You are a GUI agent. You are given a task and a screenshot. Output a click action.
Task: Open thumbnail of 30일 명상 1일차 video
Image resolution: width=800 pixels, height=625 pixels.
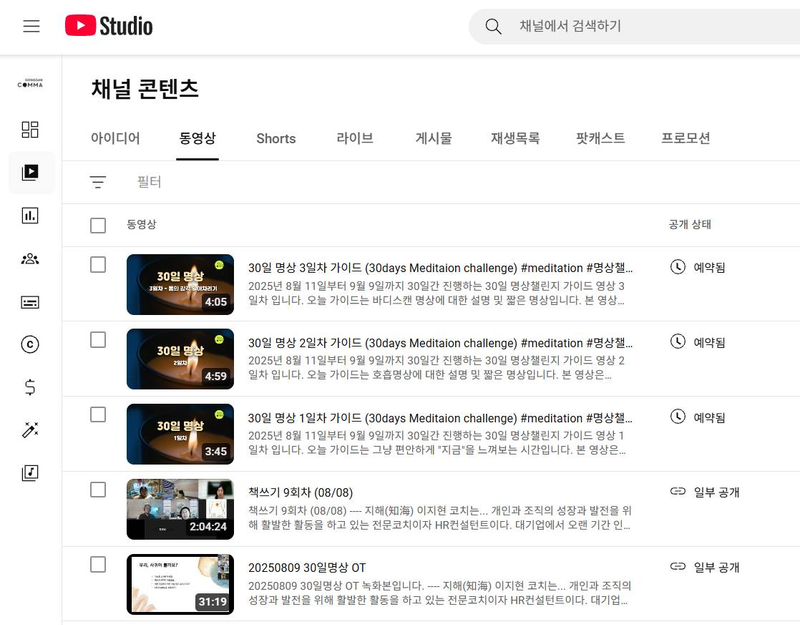(x=180, y=434)
